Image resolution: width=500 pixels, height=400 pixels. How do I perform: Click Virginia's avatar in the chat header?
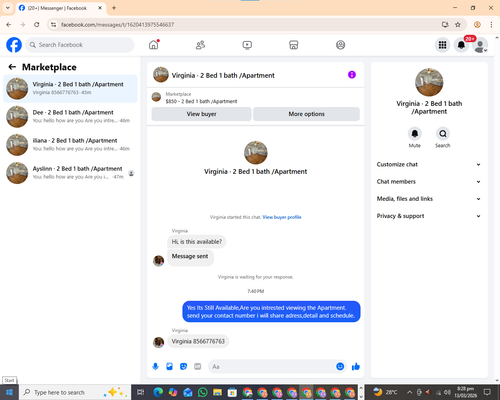(161, 75)
